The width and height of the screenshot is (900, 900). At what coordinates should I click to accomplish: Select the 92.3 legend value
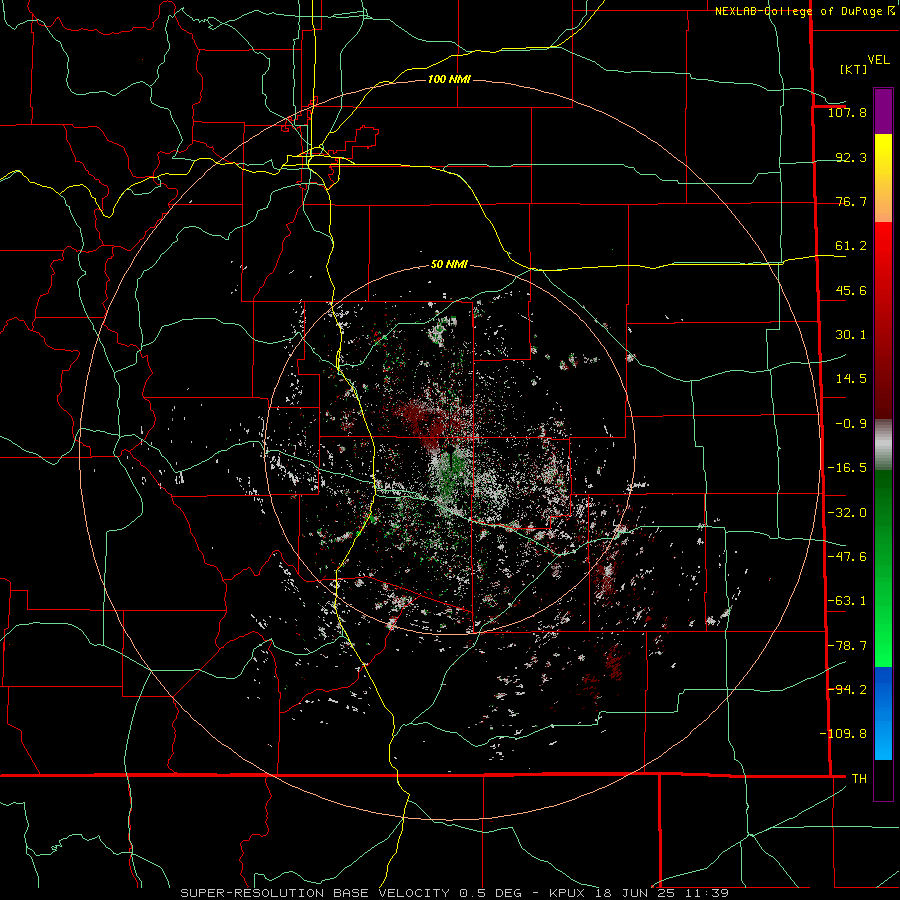tap(851, 157)
